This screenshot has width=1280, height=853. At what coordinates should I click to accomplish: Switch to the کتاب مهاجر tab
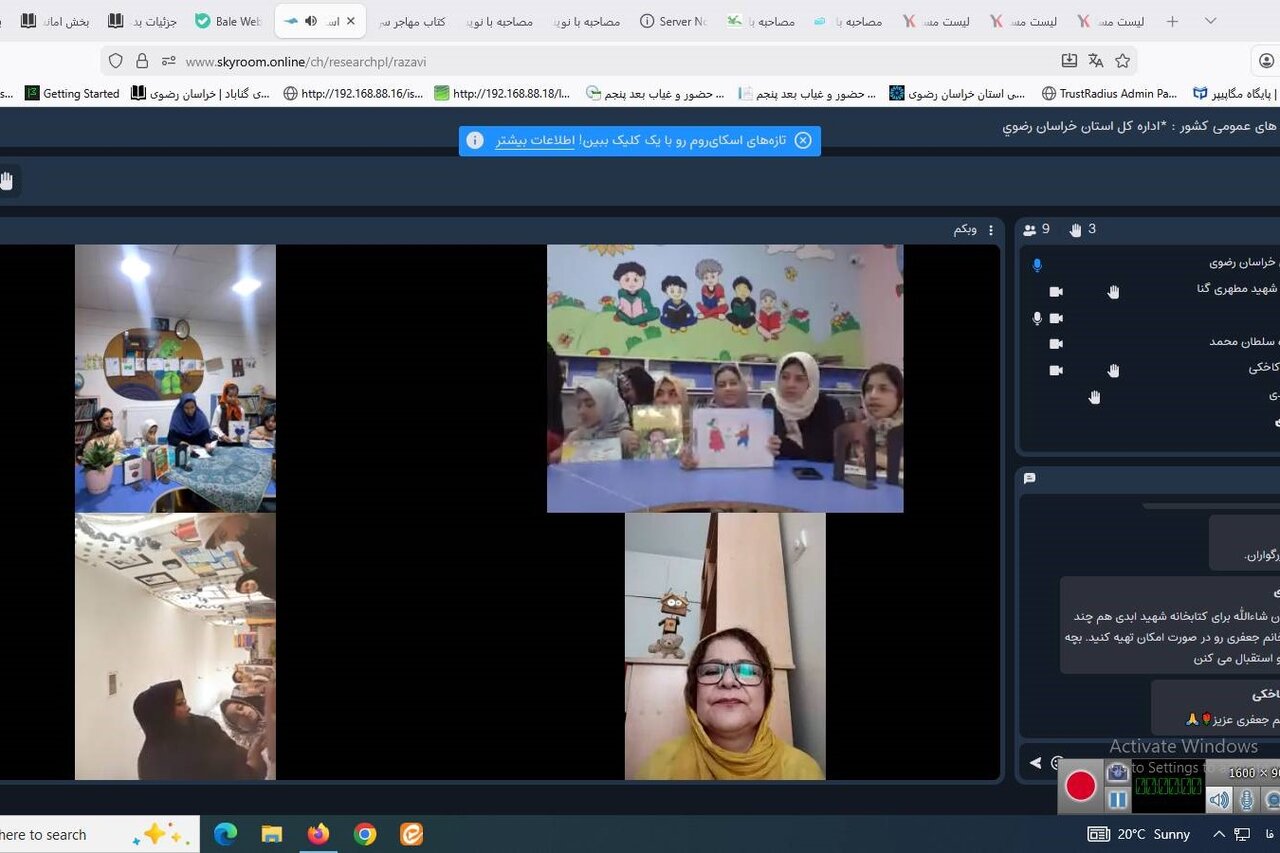click(x=410, y=21)
